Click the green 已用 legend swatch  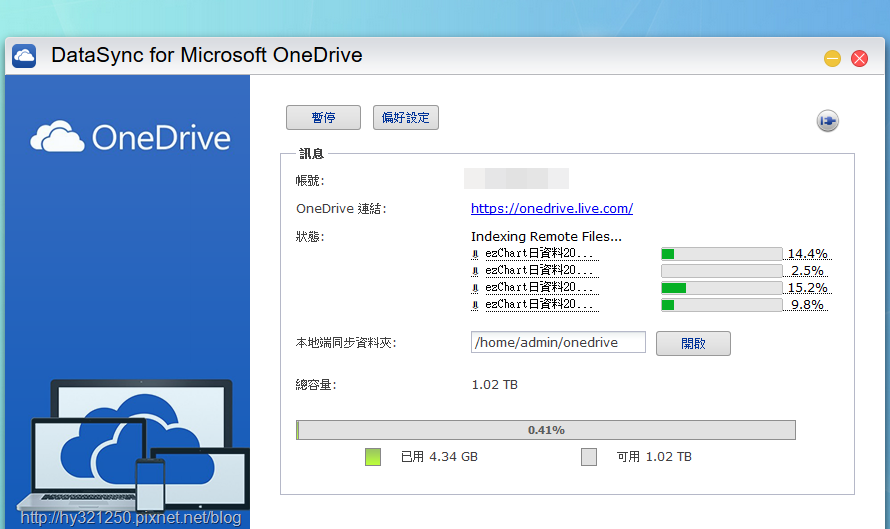373,457
